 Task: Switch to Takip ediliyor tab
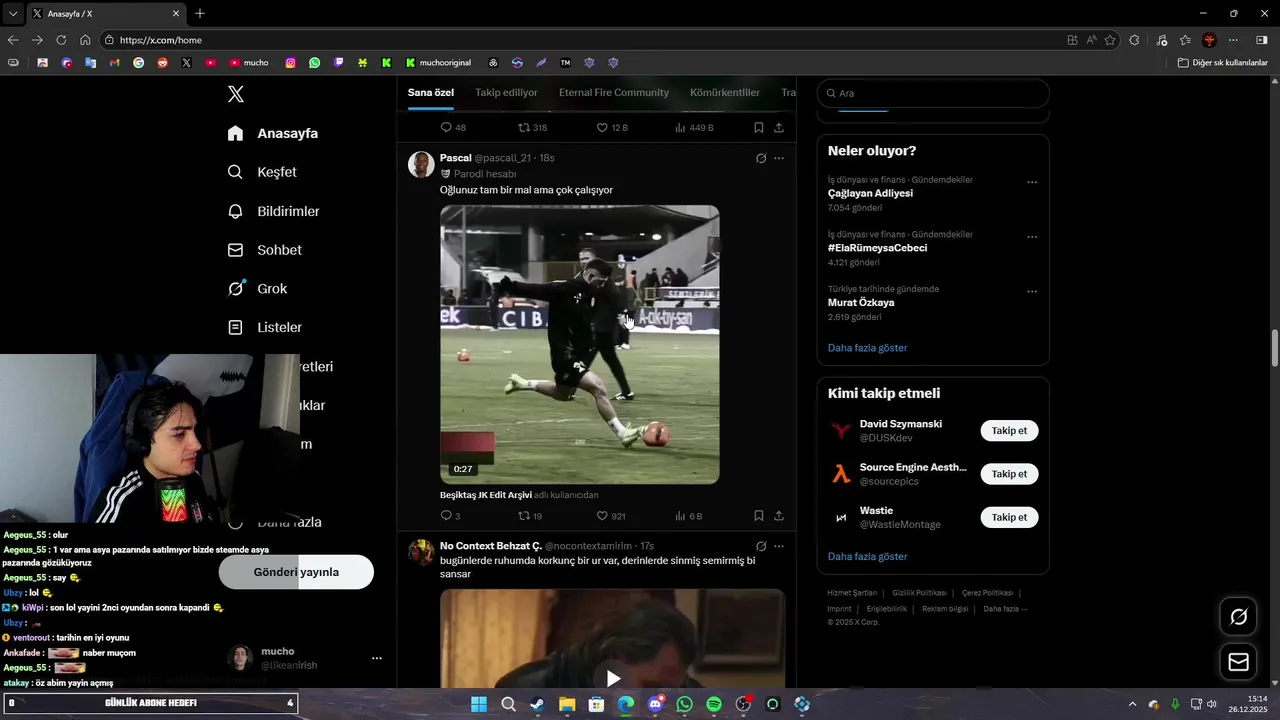506,93
